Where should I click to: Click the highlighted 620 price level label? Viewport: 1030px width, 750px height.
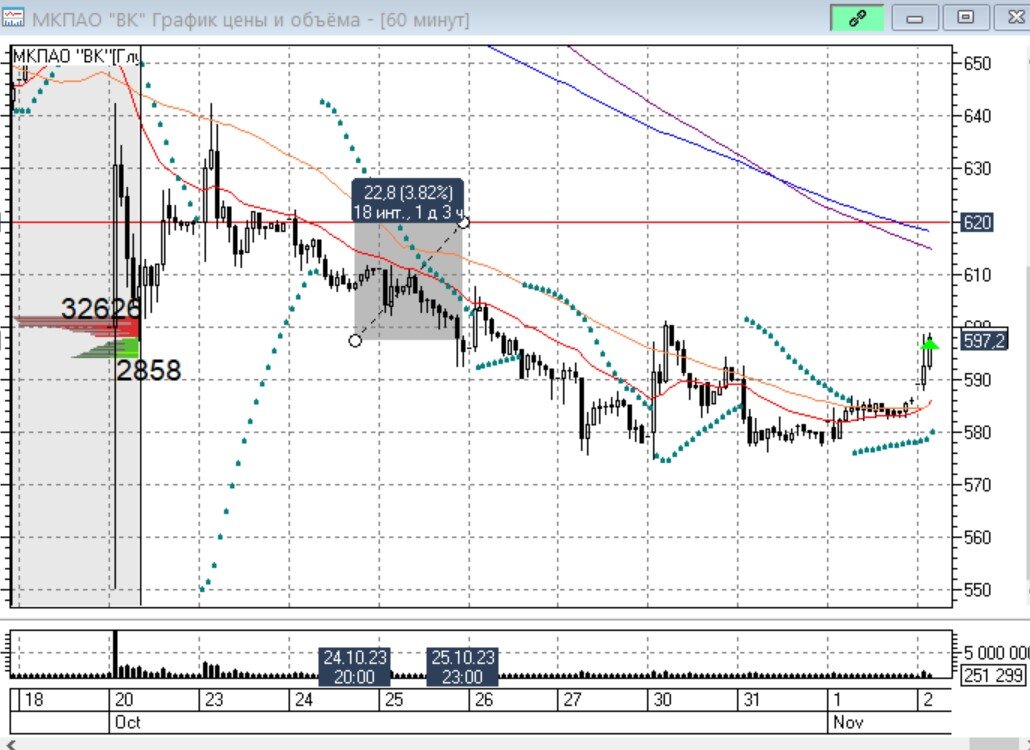pos(976,223)
